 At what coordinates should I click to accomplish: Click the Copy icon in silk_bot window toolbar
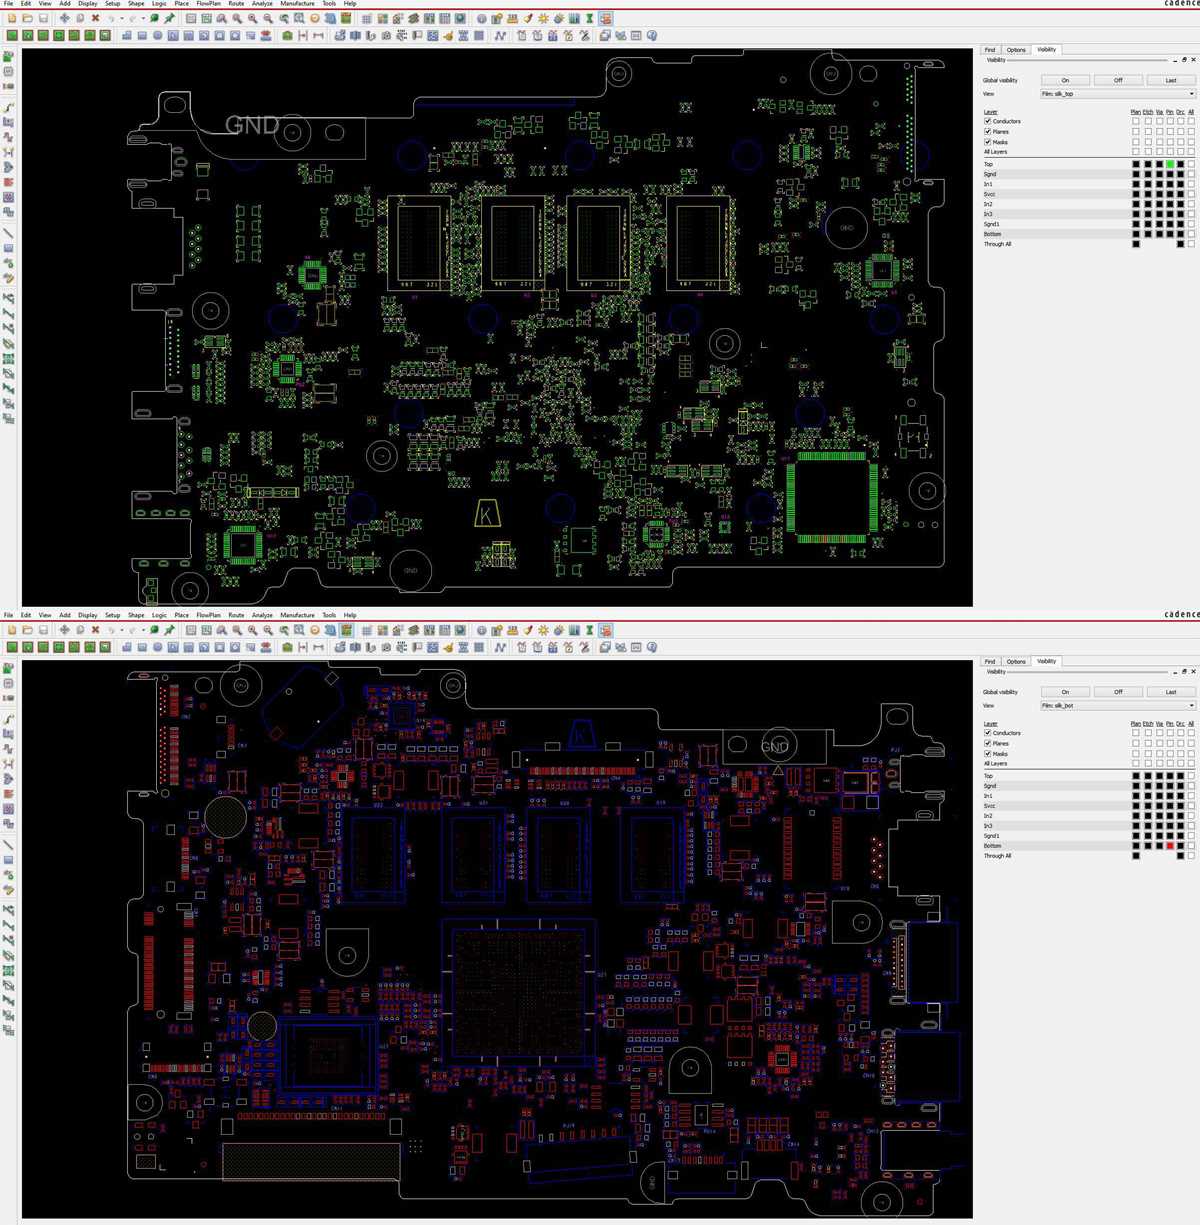tap(80, 630)
